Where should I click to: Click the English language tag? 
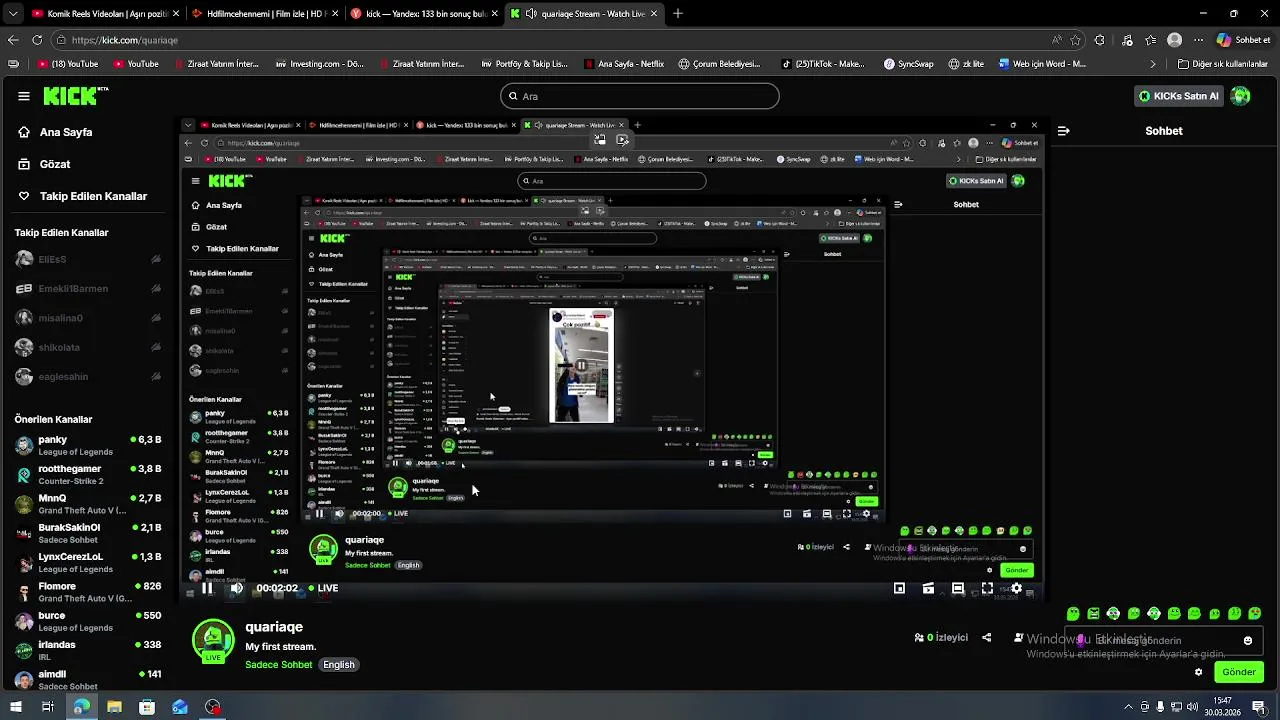339,665
